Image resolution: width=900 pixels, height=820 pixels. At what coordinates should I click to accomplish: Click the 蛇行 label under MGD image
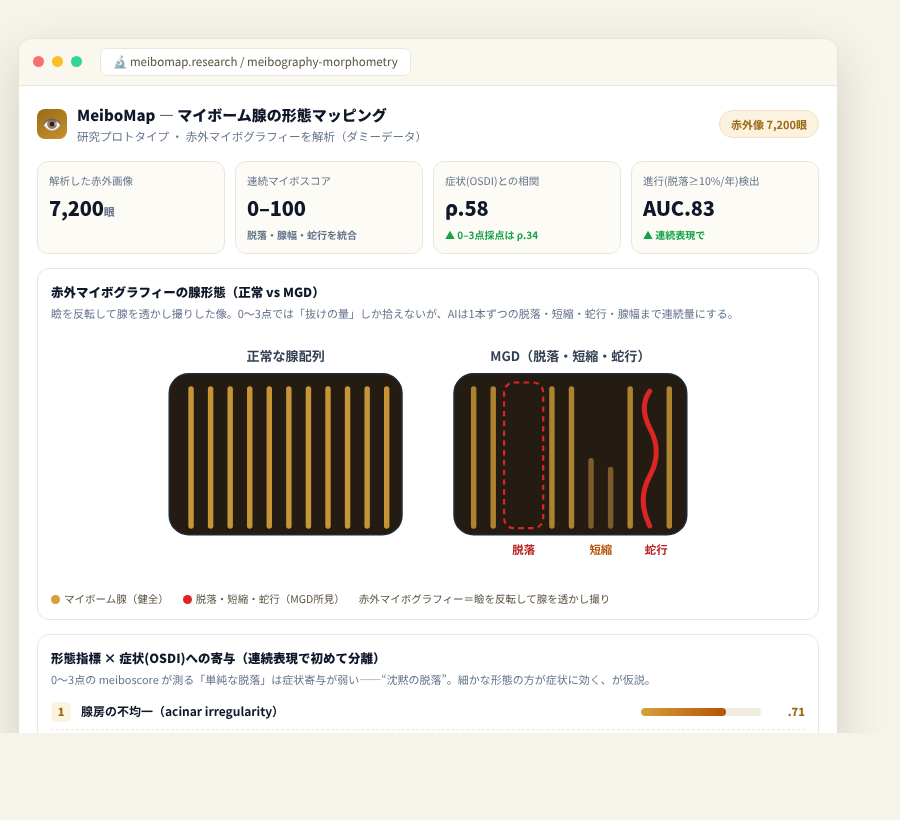pyautogui.click(x=656, y=550)
